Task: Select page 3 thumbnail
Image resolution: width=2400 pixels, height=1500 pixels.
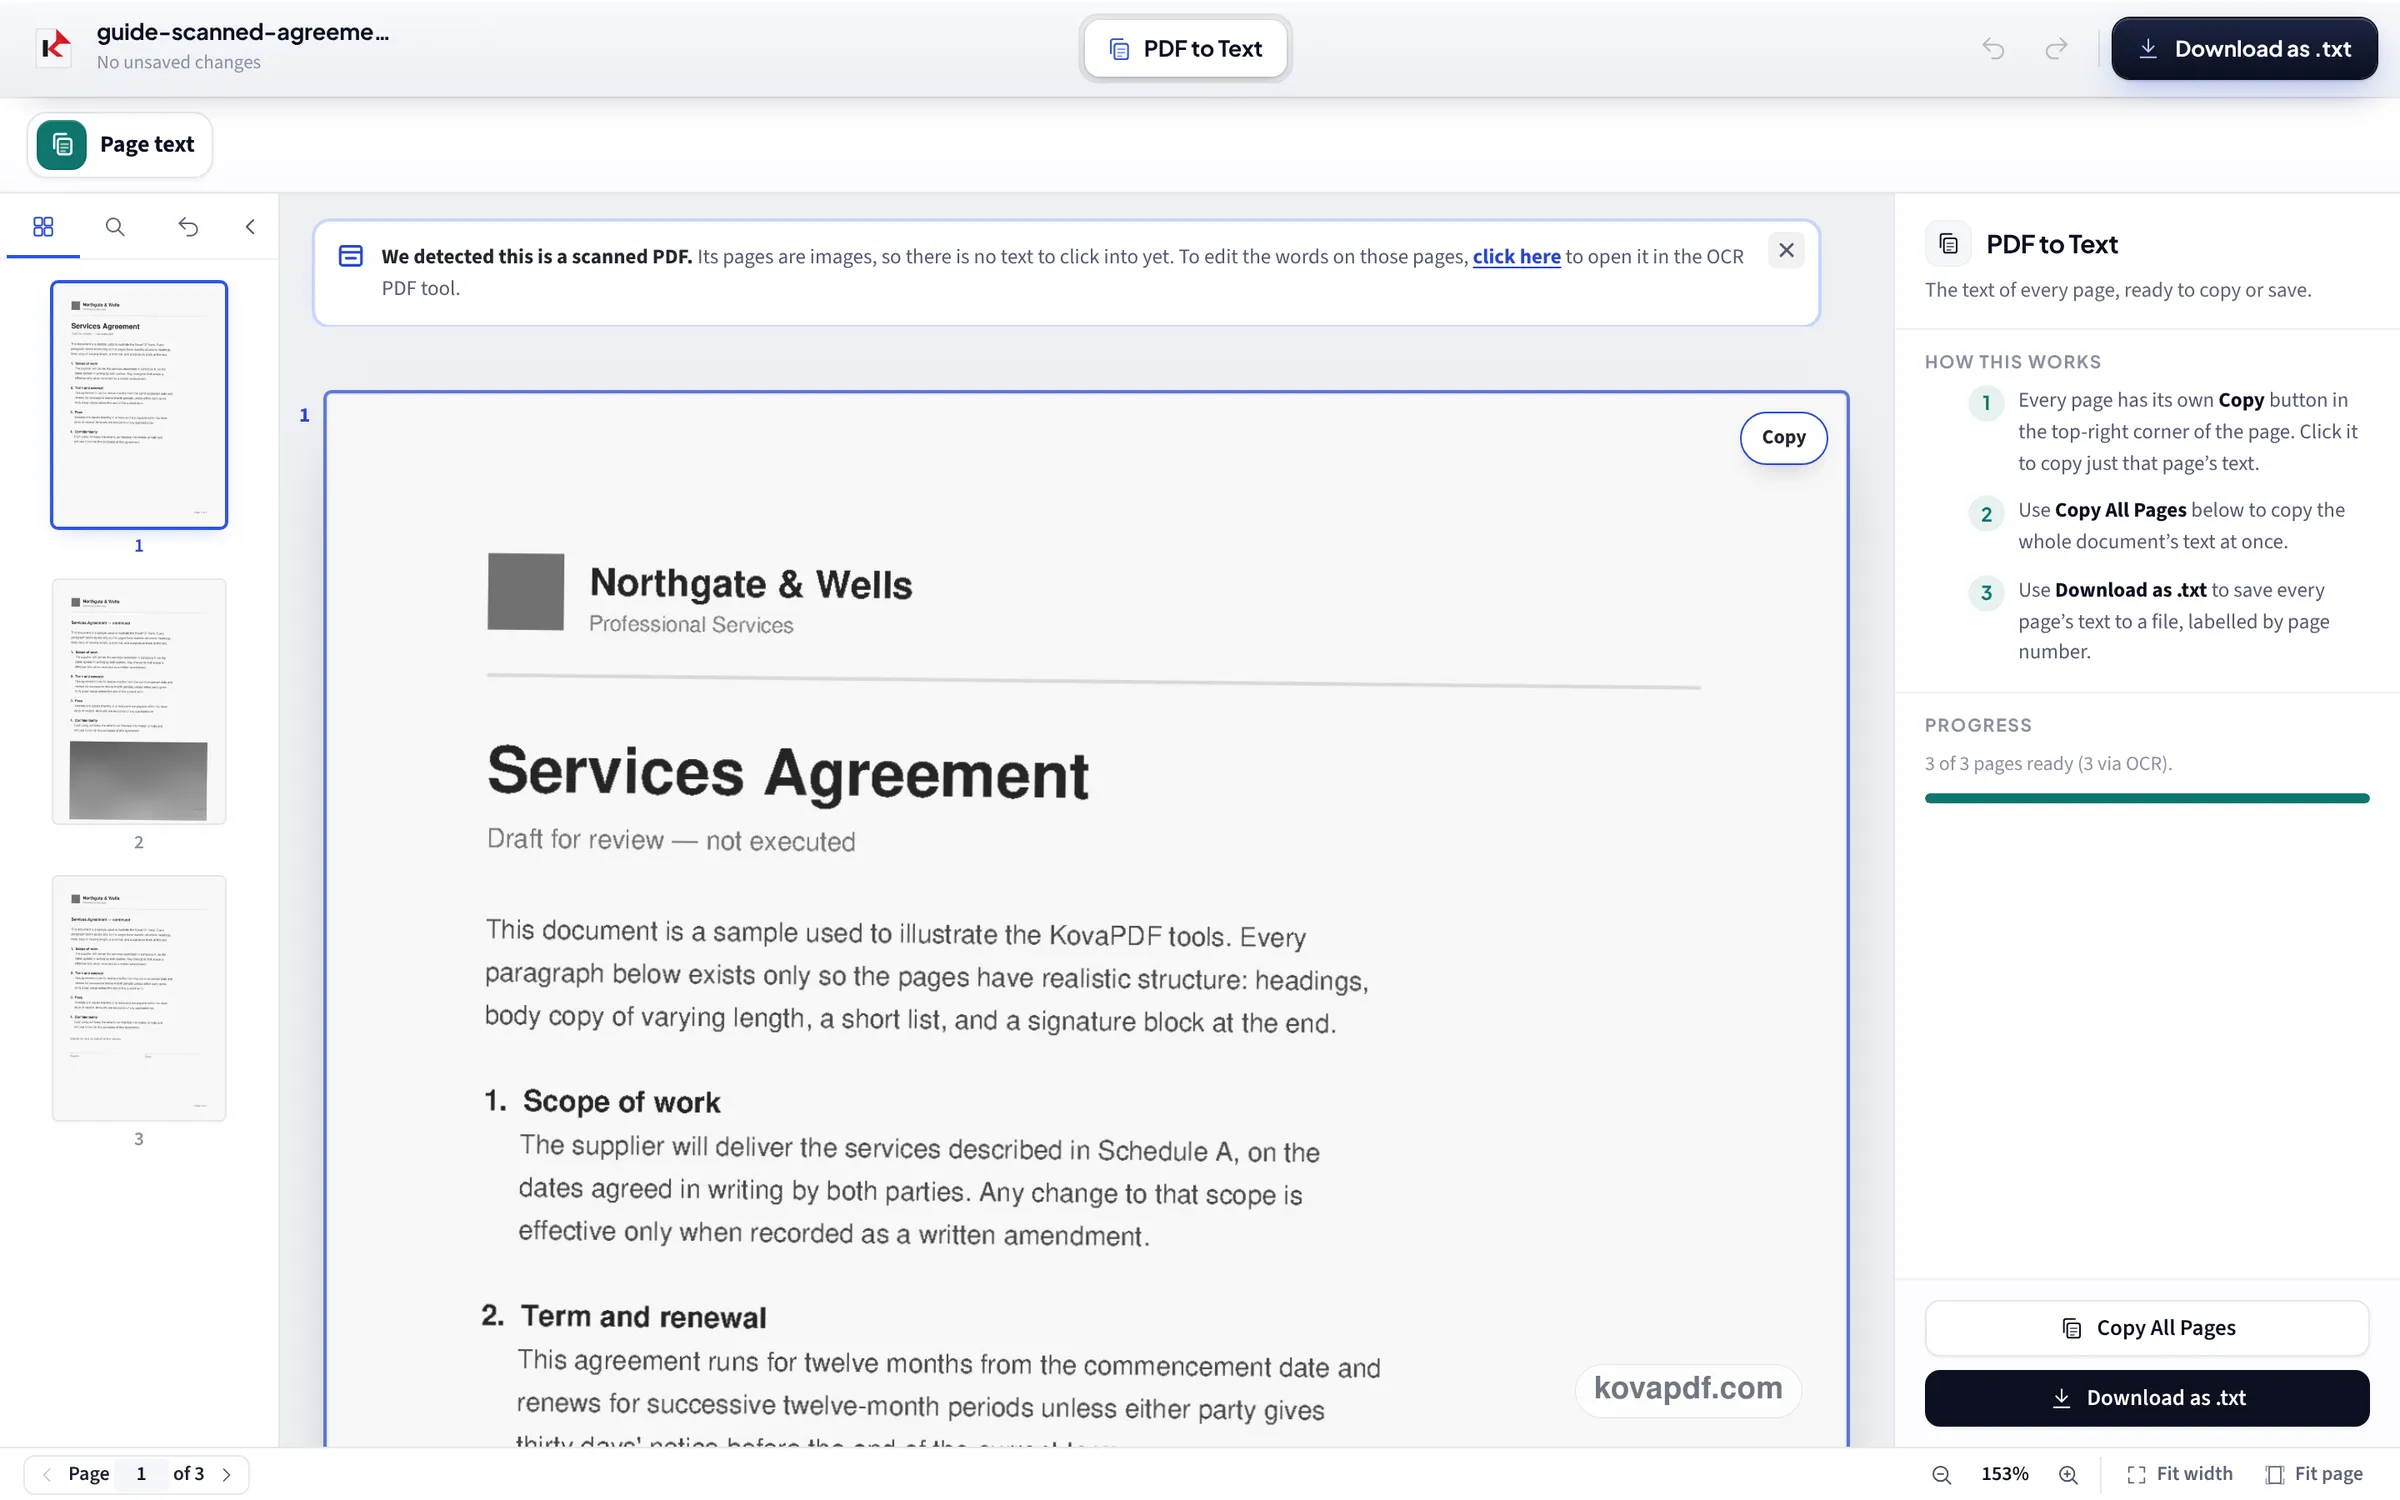Action: [x=139, y=998]
